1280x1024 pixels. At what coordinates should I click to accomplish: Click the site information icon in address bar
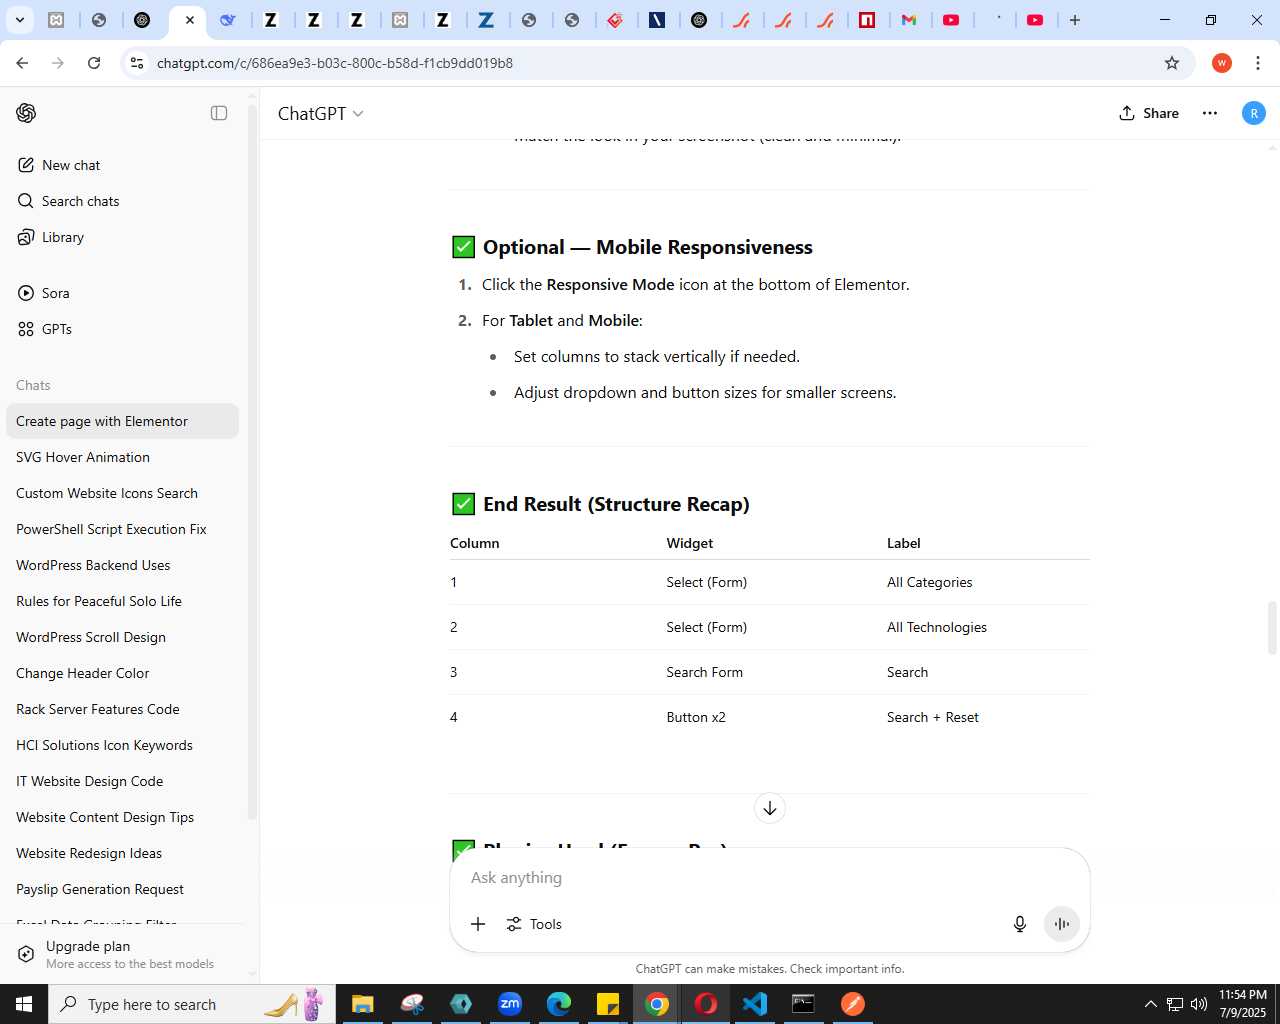138,63
